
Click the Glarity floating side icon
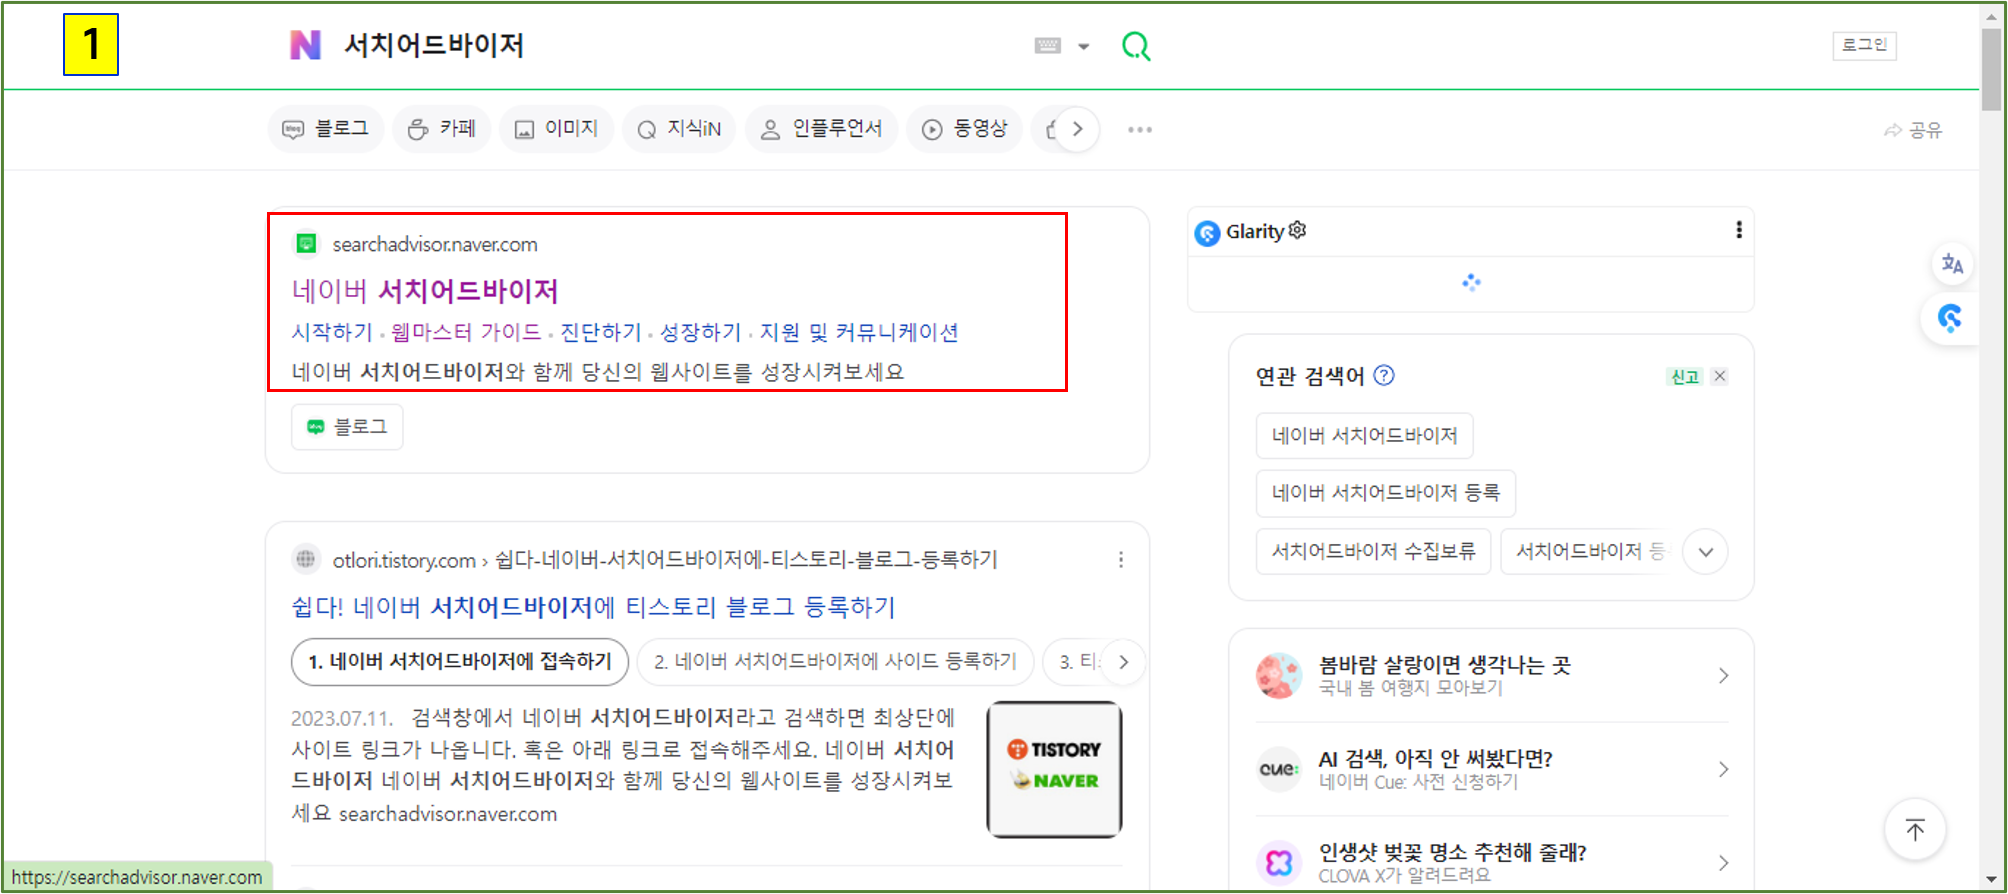tap(1950, 319)
